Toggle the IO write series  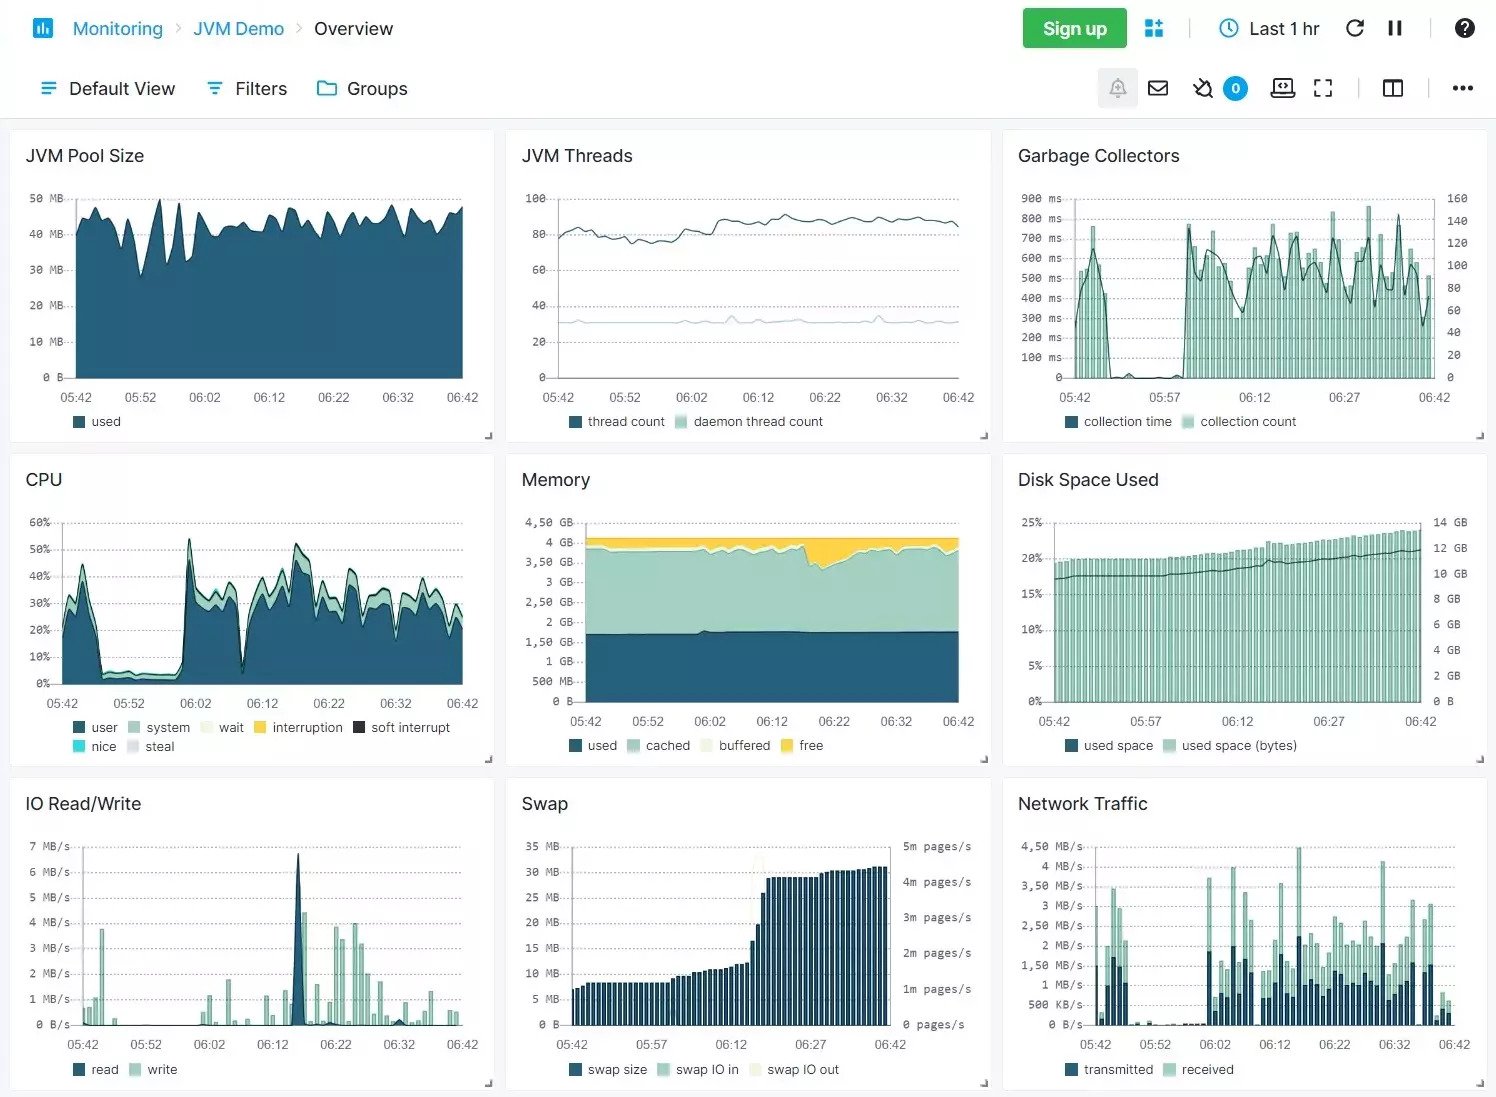click(153, 1070)
